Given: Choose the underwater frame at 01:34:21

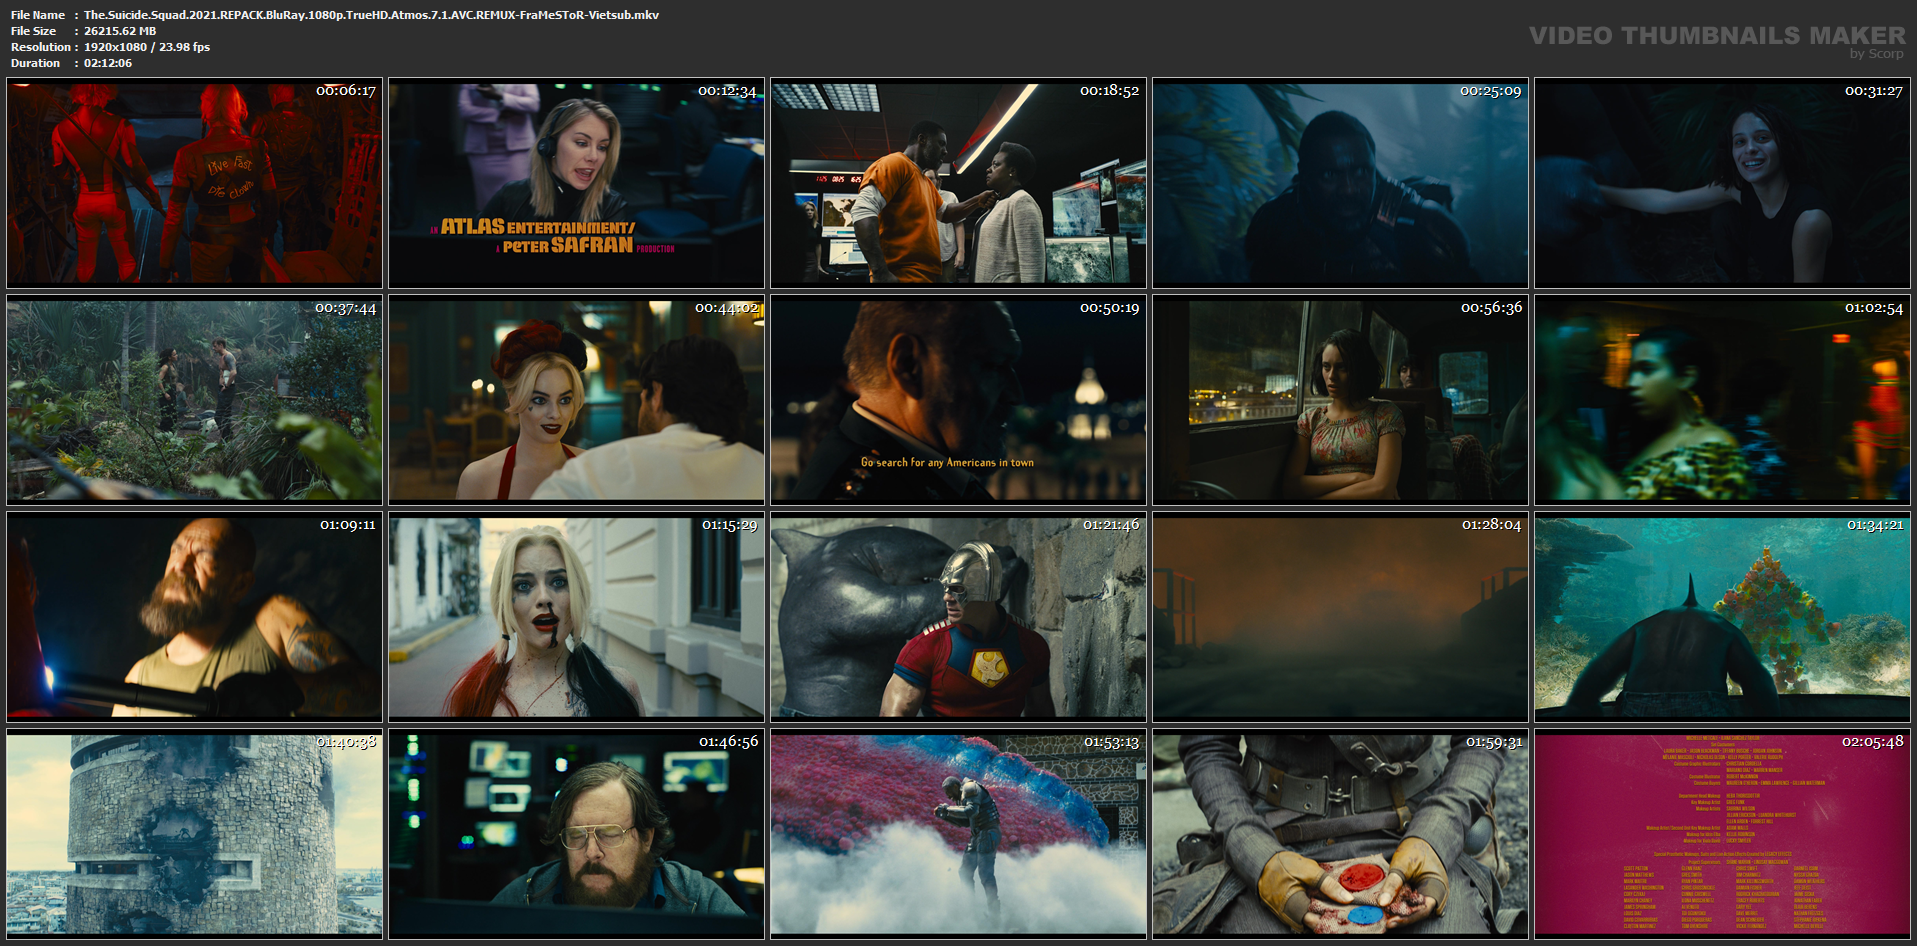Looking at the screenshot, I should point(1722,617).
